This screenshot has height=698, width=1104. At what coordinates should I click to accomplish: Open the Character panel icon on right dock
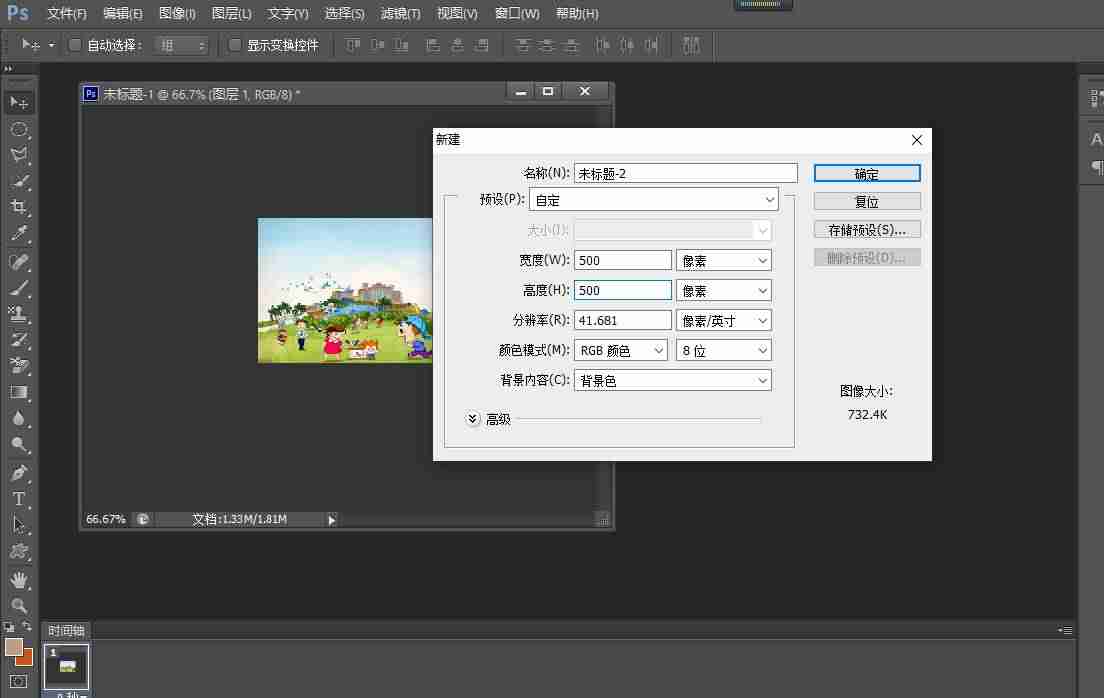click(1096, 139)
